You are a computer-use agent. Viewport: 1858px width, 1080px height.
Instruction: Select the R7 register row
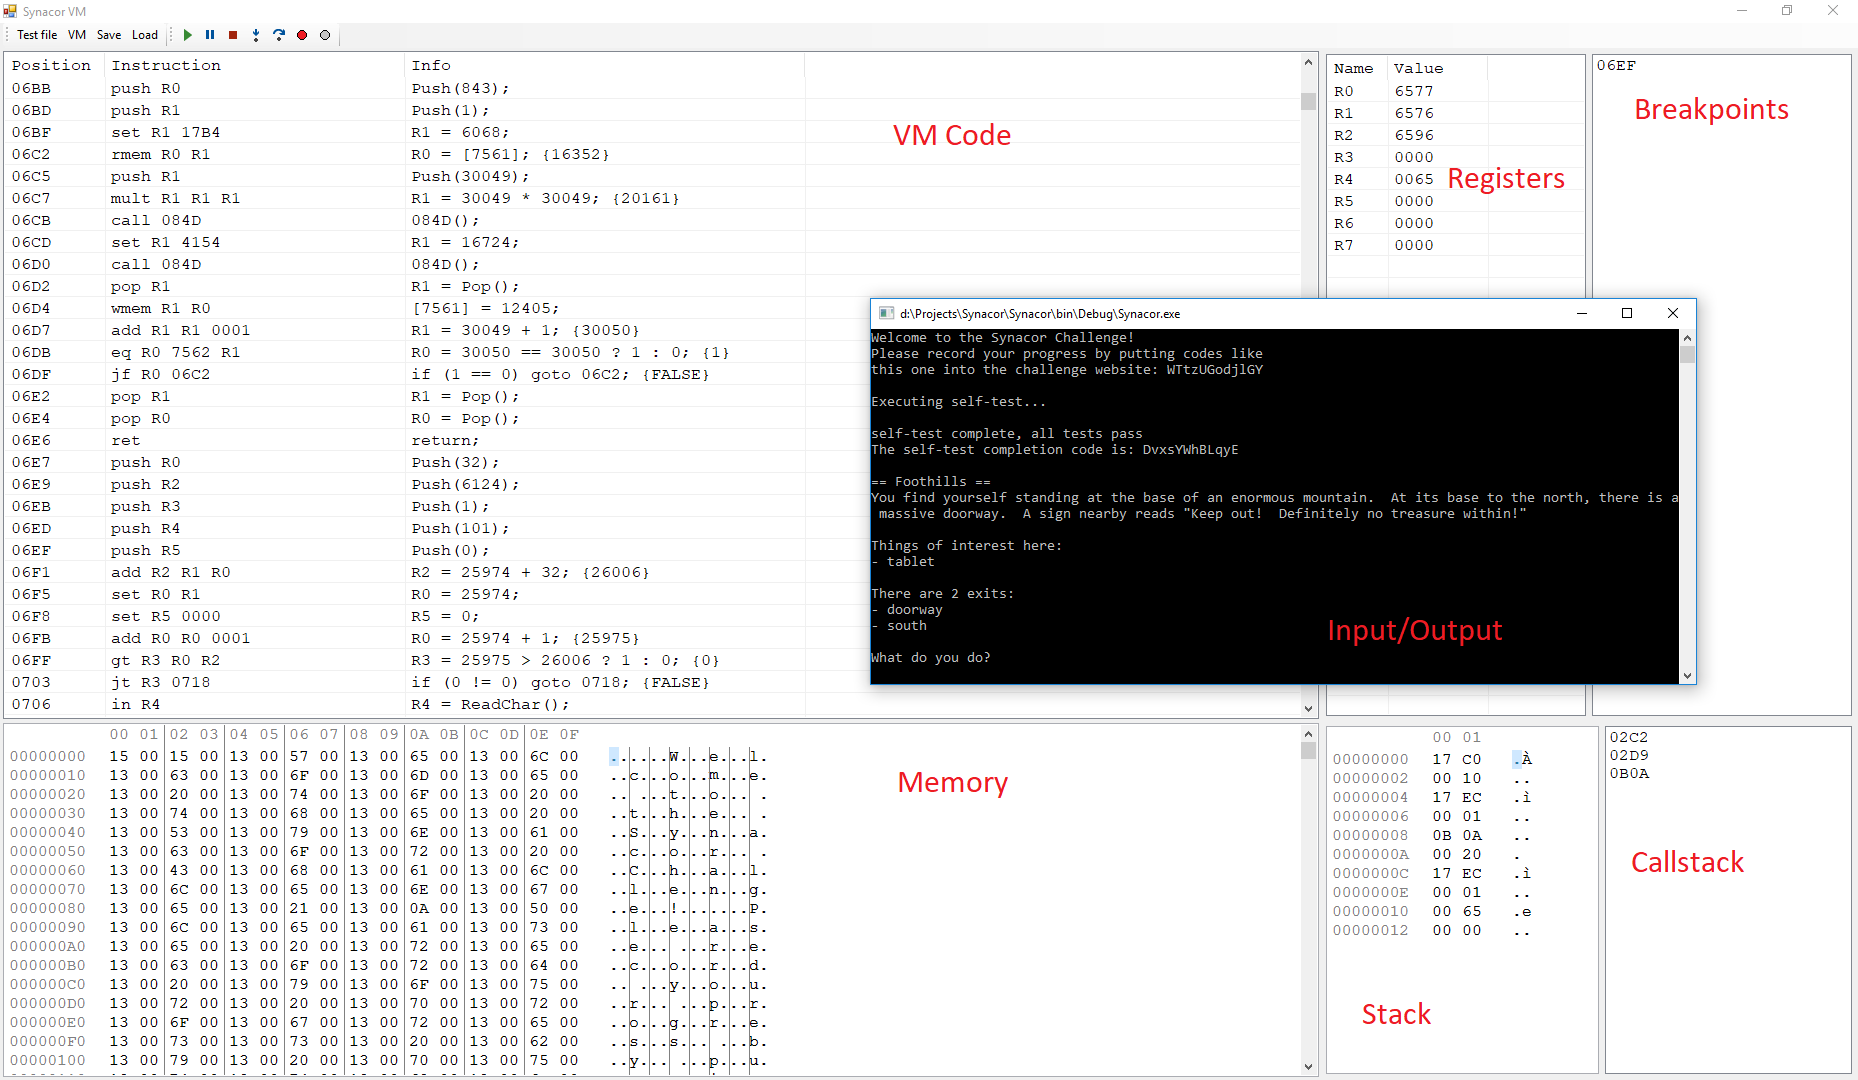click(x=1455, y=245)
